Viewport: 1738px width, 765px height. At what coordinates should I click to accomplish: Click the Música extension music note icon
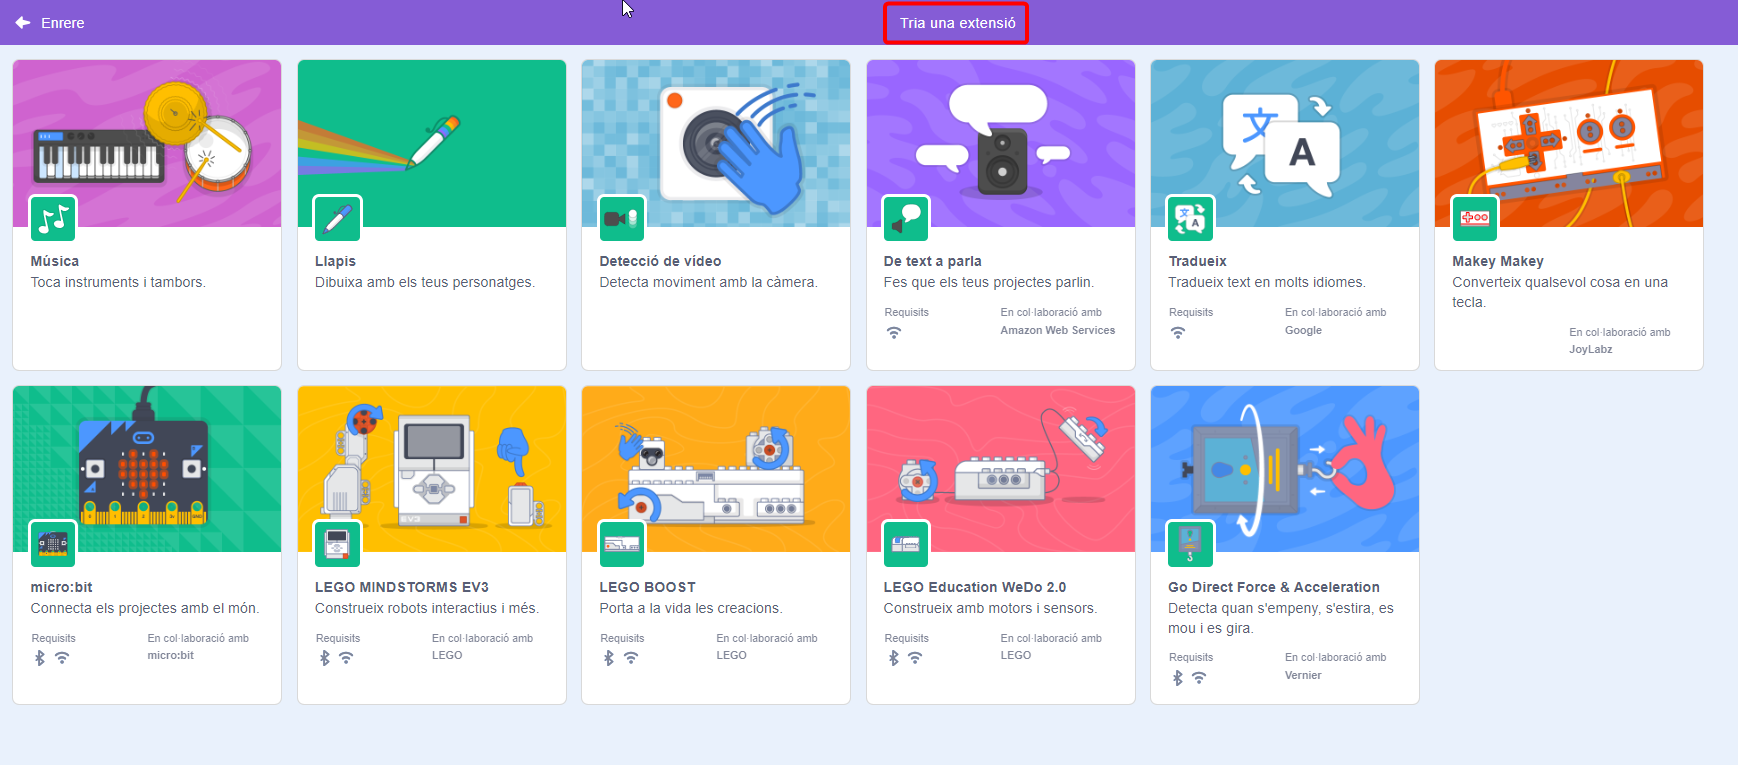(53, 219)
